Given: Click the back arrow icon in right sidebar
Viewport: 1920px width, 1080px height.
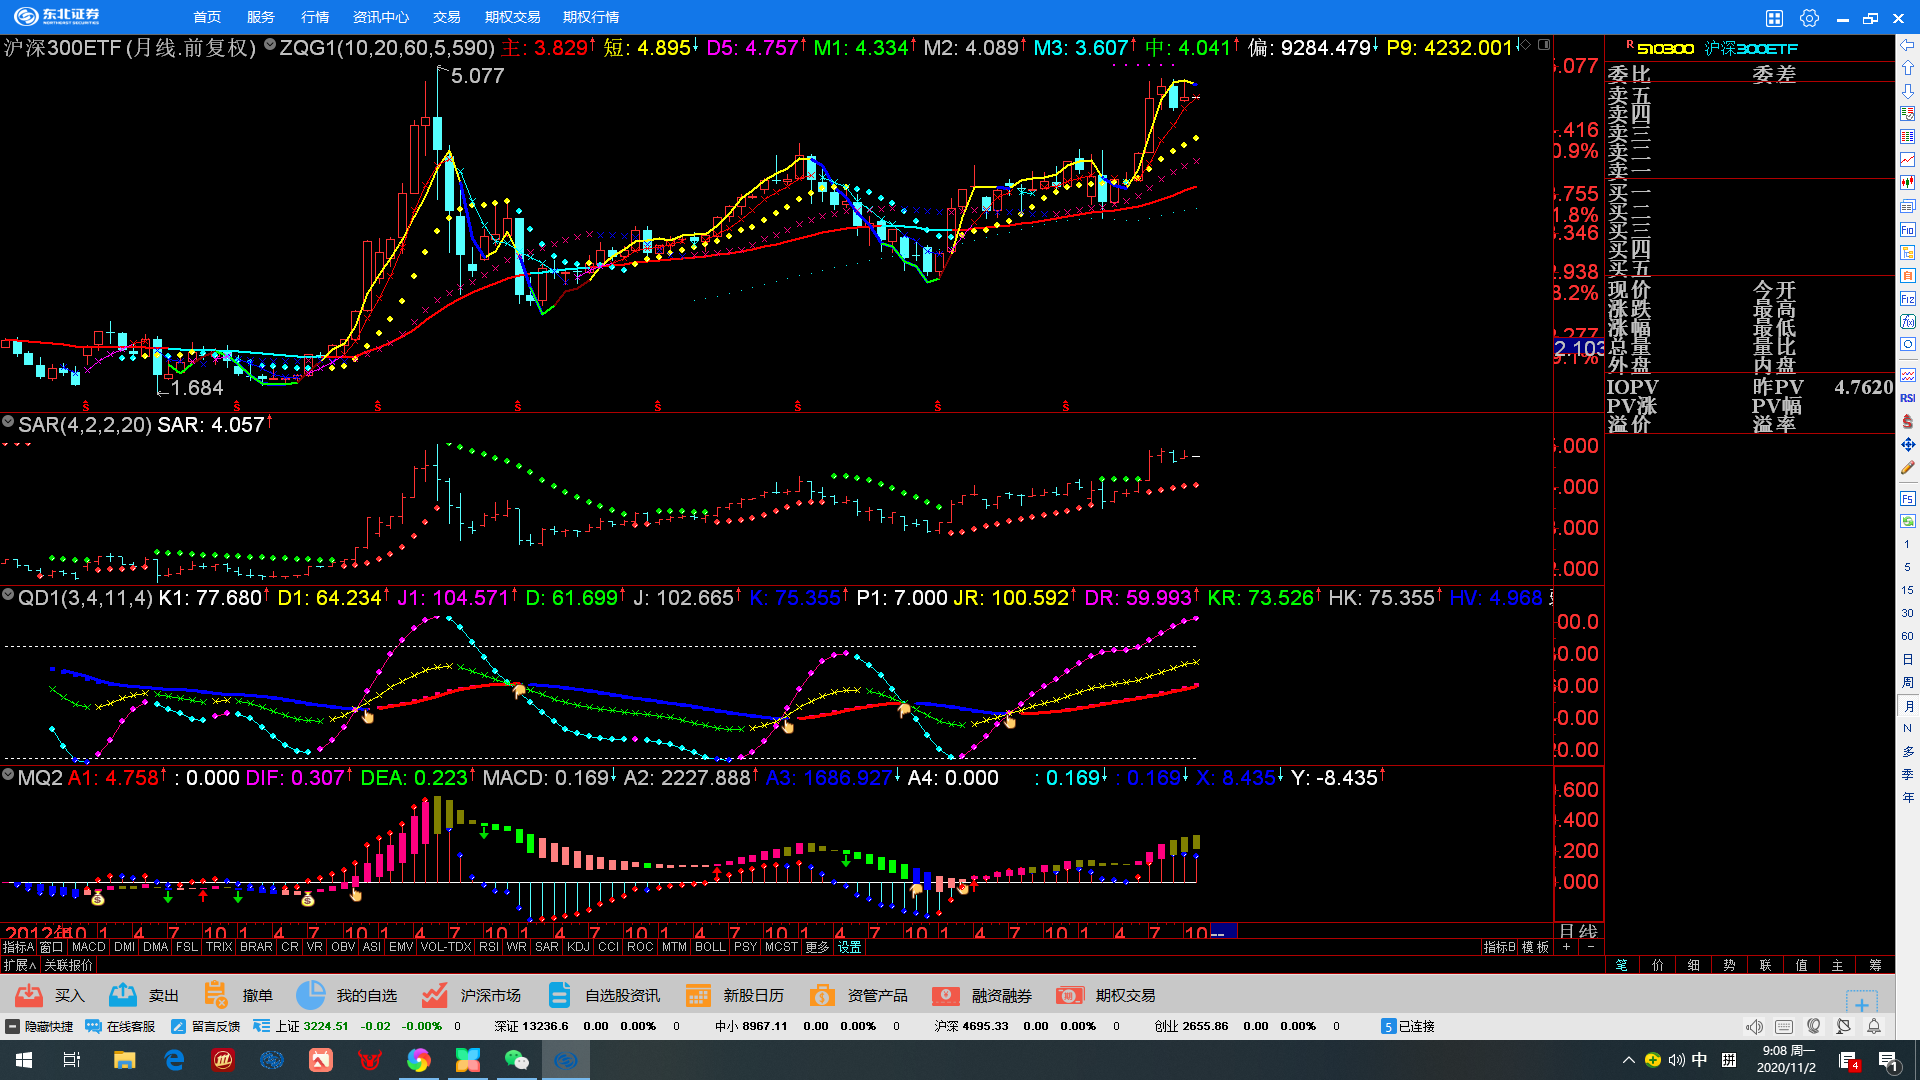Looking at the screenshot, I should (1908, 45).
